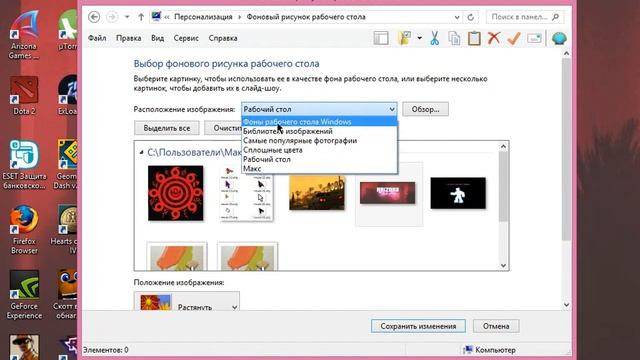The height and width of the screenshot is (360, 640).
Task: Choose Фоны рабочего стола Windows option
Action: point(319,122)
